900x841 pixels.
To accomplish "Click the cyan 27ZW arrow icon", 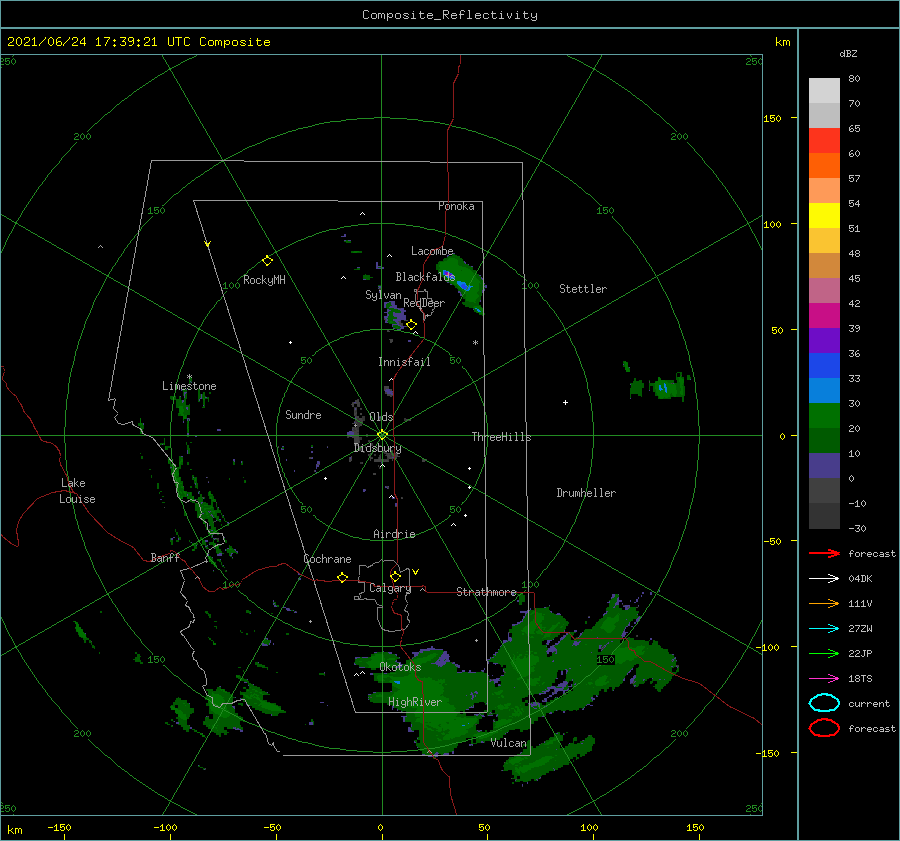I will pyautogui.click(x=824, y=629).
